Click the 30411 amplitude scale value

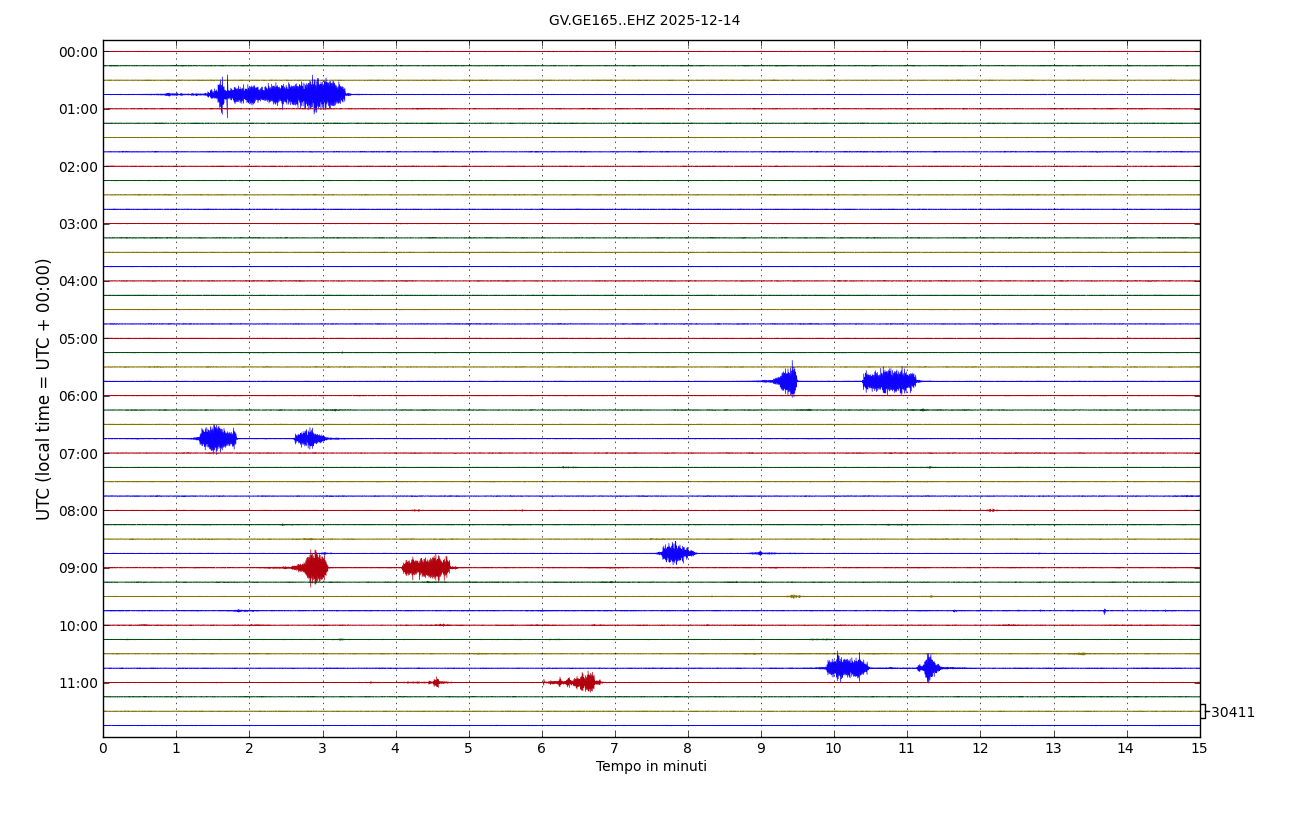click(1232, 713)
